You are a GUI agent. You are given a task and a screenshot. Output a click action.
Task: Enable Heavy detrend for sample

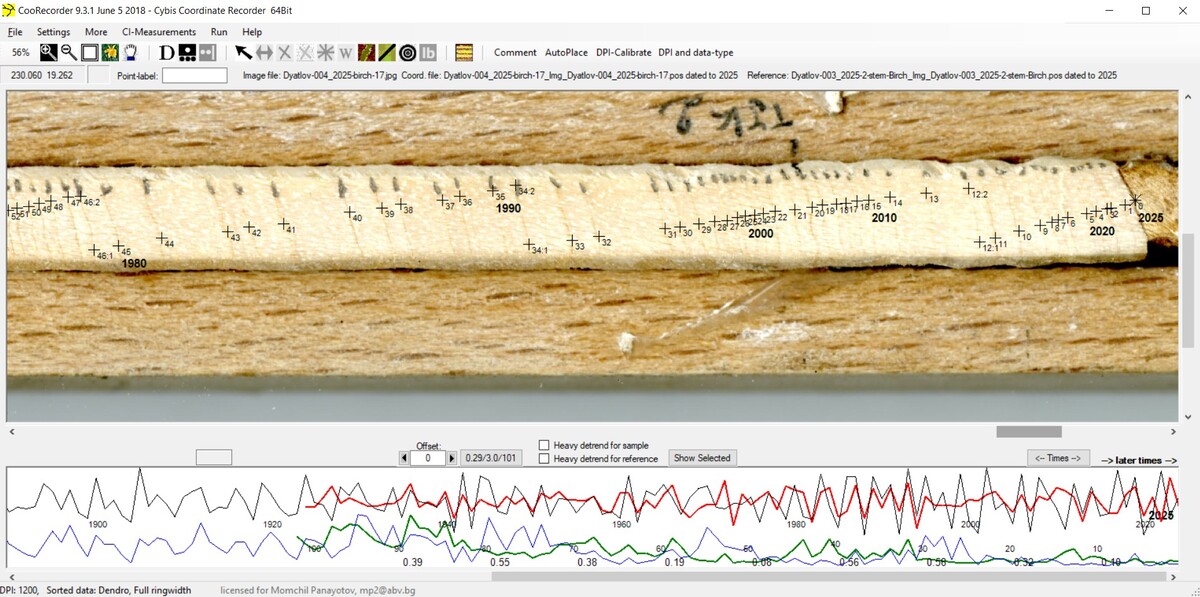tap(544, 445)
